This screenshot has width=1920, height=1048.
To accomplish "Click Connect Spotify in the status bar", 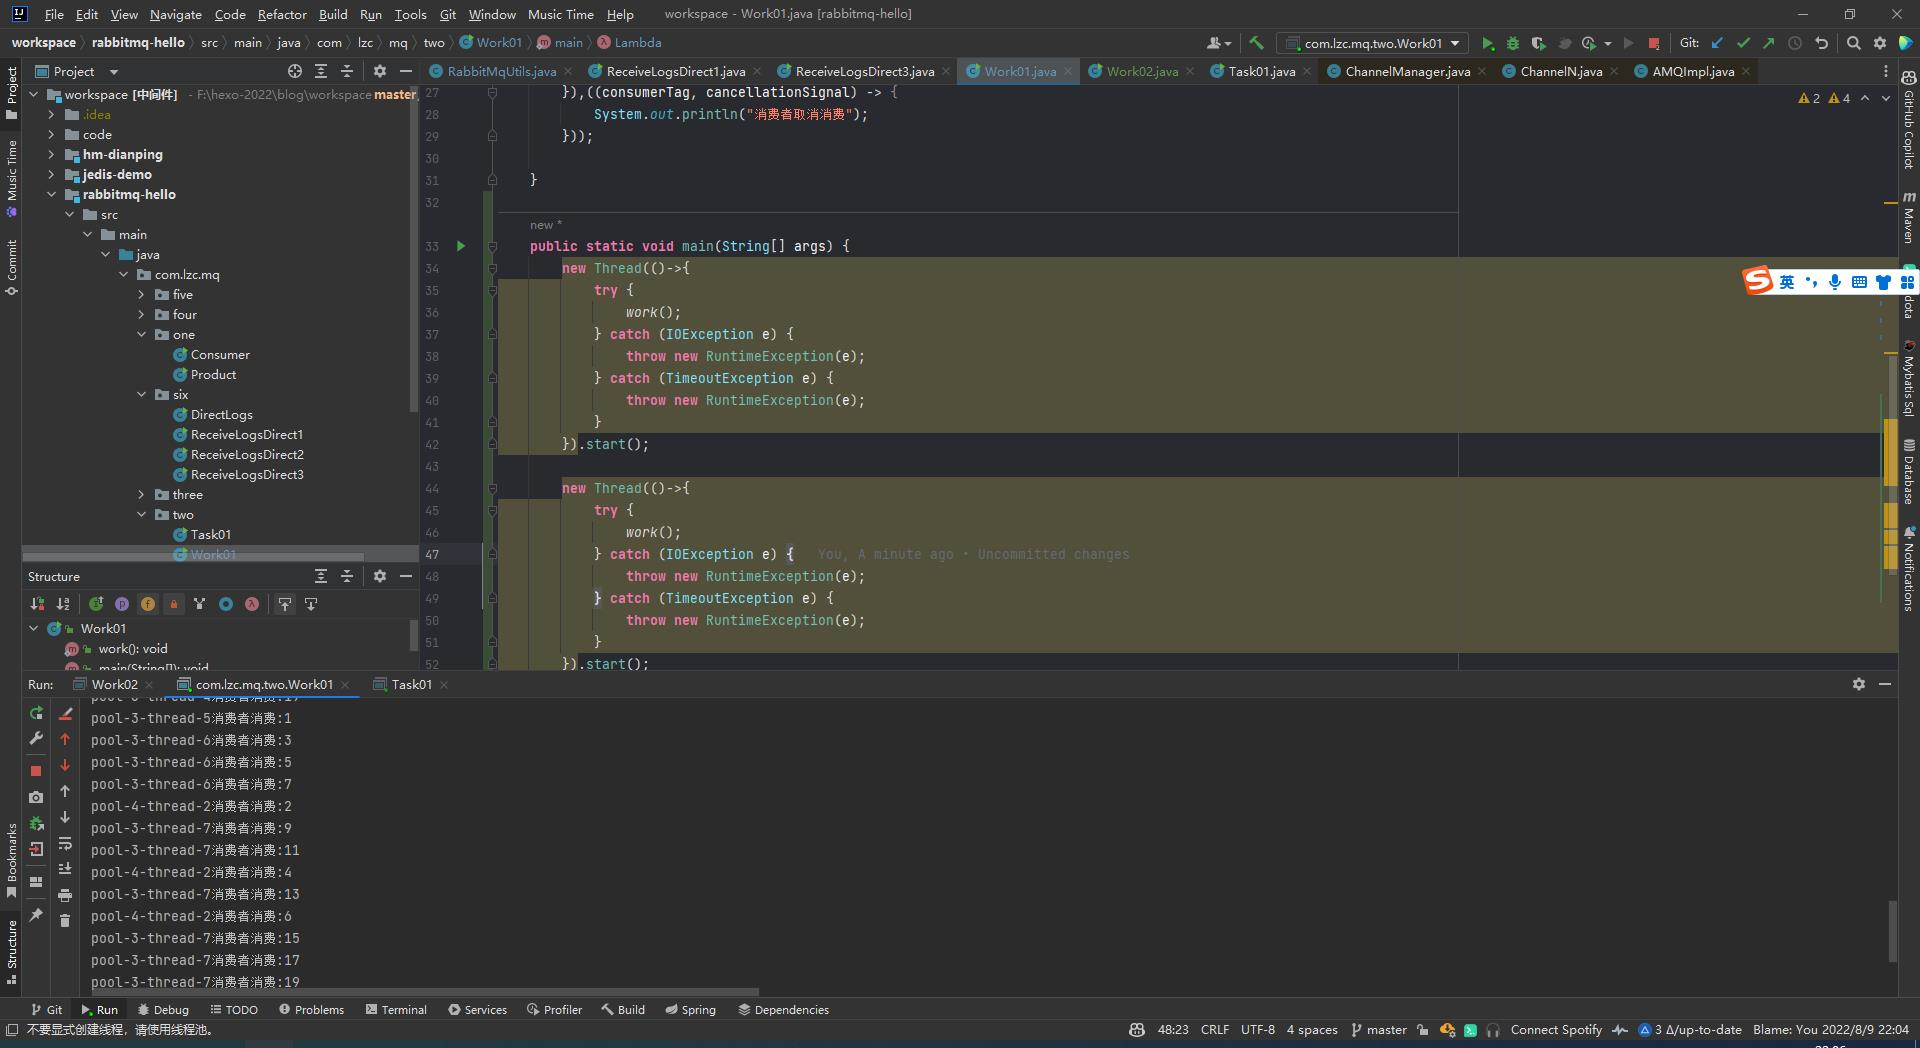I will pyautogui.click(x=1555, y=1029).
